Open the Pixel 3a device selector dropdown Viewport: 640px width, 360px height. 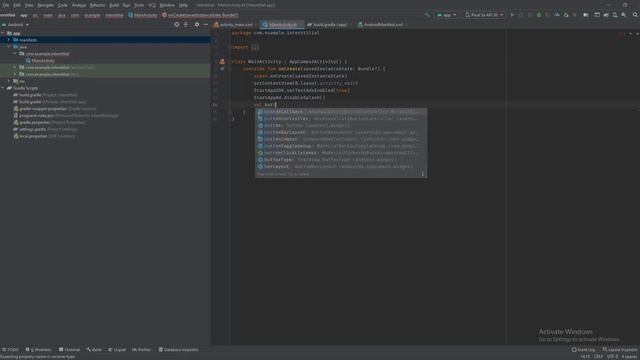(484, 15)
